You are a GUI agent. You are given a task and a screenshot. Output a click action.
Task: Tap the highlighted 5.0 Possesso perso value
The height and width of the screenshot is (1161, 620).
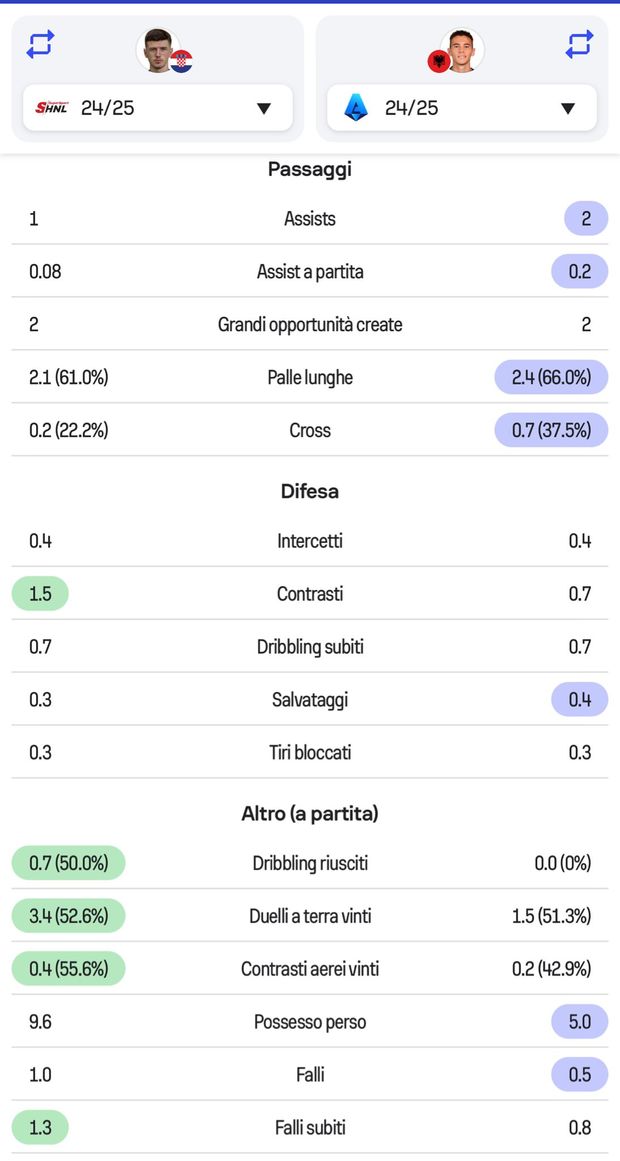(x=580, y=1022)
